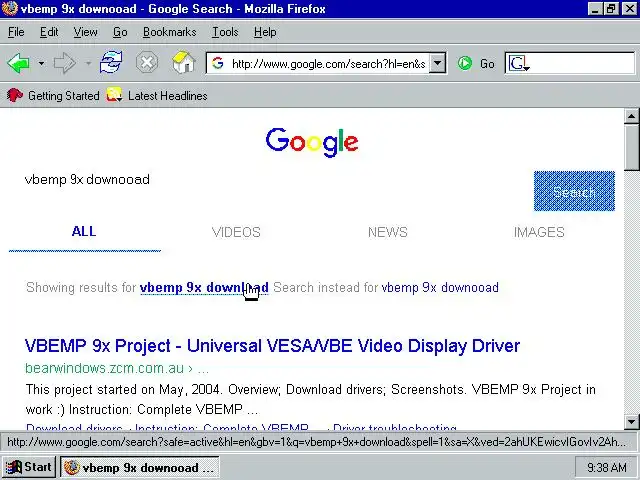Select the ALL results tab

click(x=84, y=231)
